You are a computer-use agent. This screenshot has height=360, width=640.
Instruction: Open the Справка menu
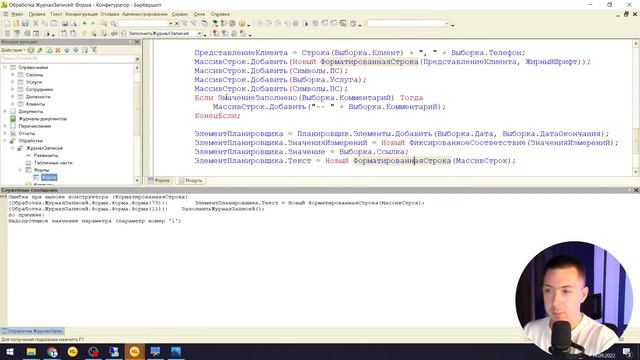220,14
